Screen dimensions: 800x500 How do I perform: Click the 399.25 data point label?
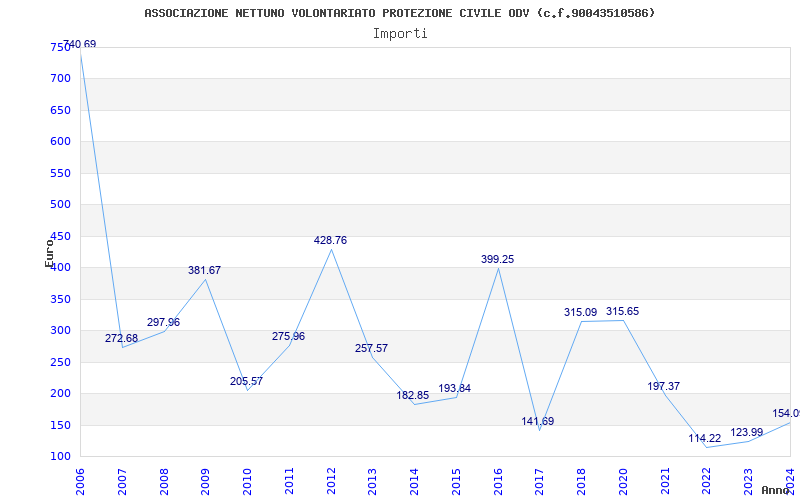[x=497, y=259]
